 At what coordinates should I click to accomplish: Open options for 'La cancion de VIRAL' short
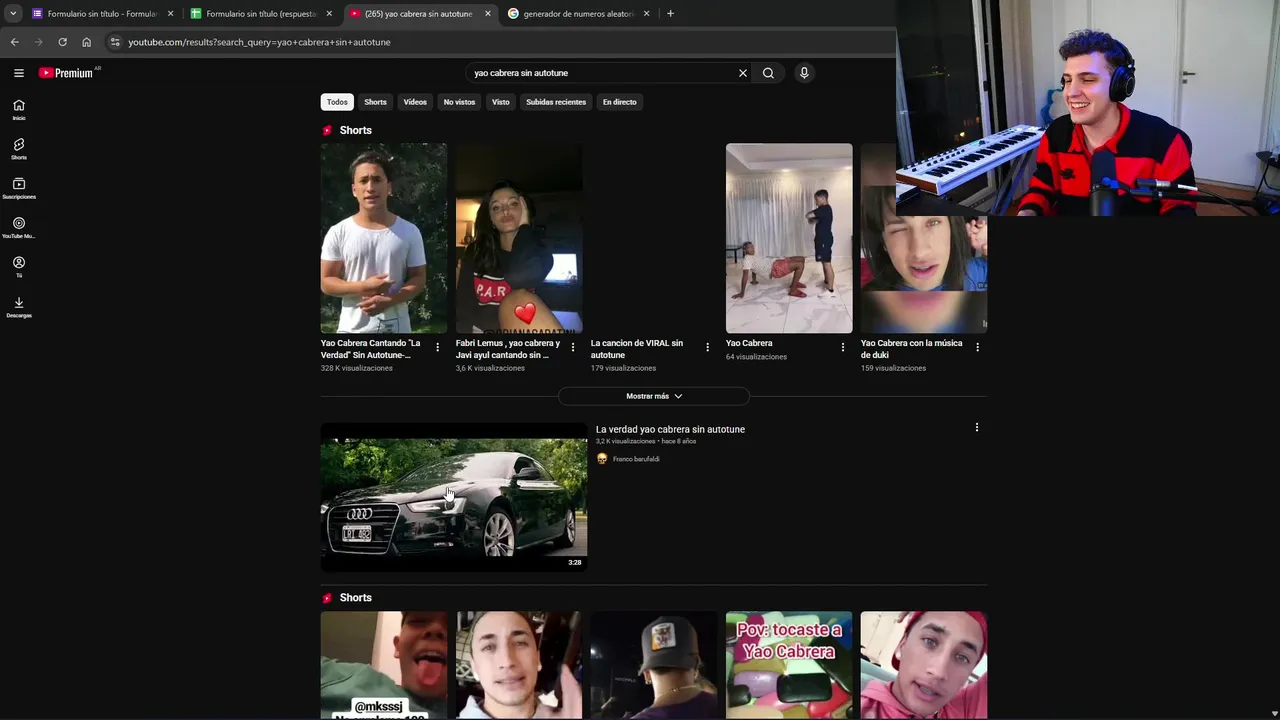[x=707, y=347]
